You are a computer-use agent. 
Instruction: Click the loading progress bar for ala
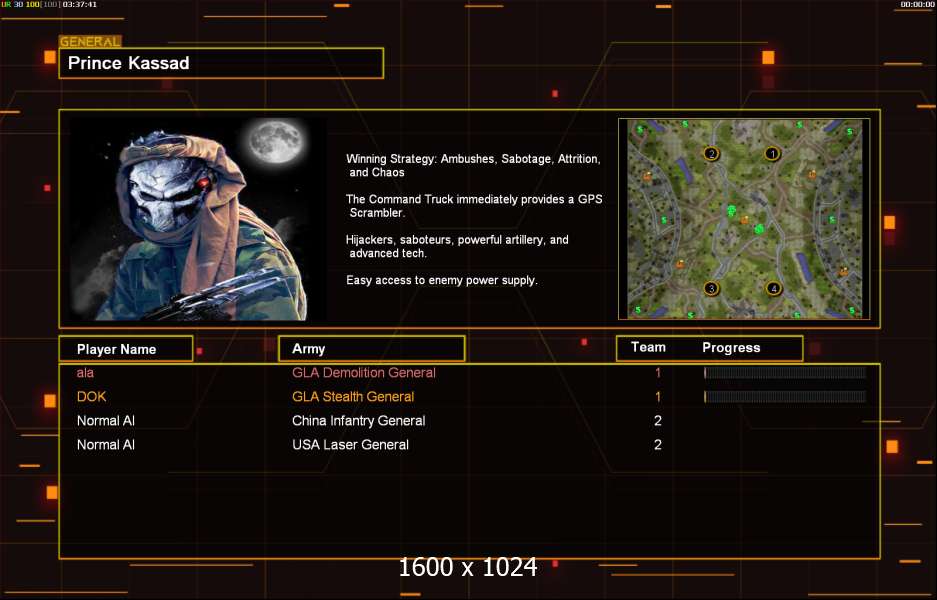[x=785, y=373]
